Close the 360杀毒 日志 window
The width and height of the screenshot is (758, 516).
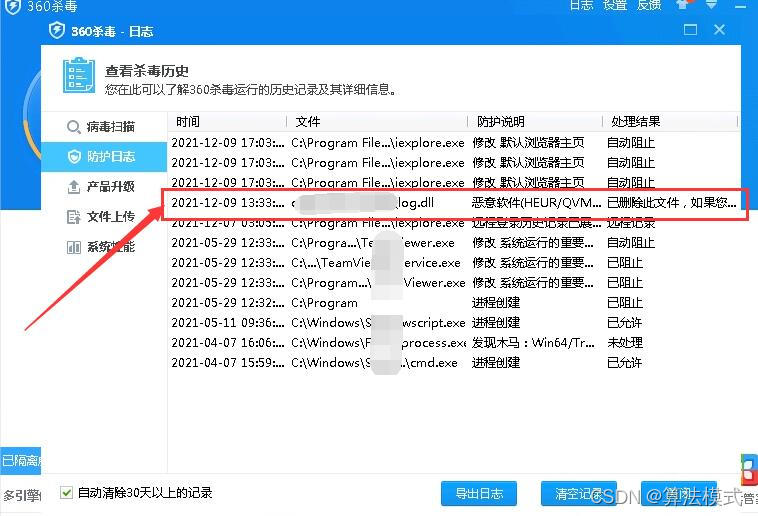coord(719,30)
